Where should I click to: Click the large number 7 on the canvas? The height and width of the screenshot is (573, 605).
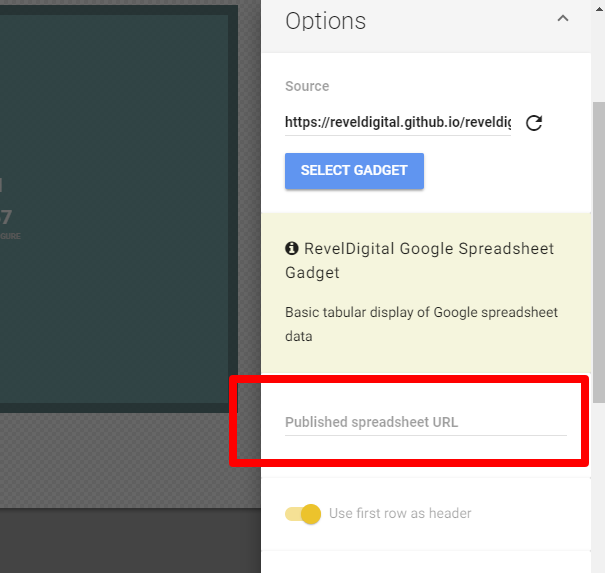pyautogui.click(x=6, y=216)
